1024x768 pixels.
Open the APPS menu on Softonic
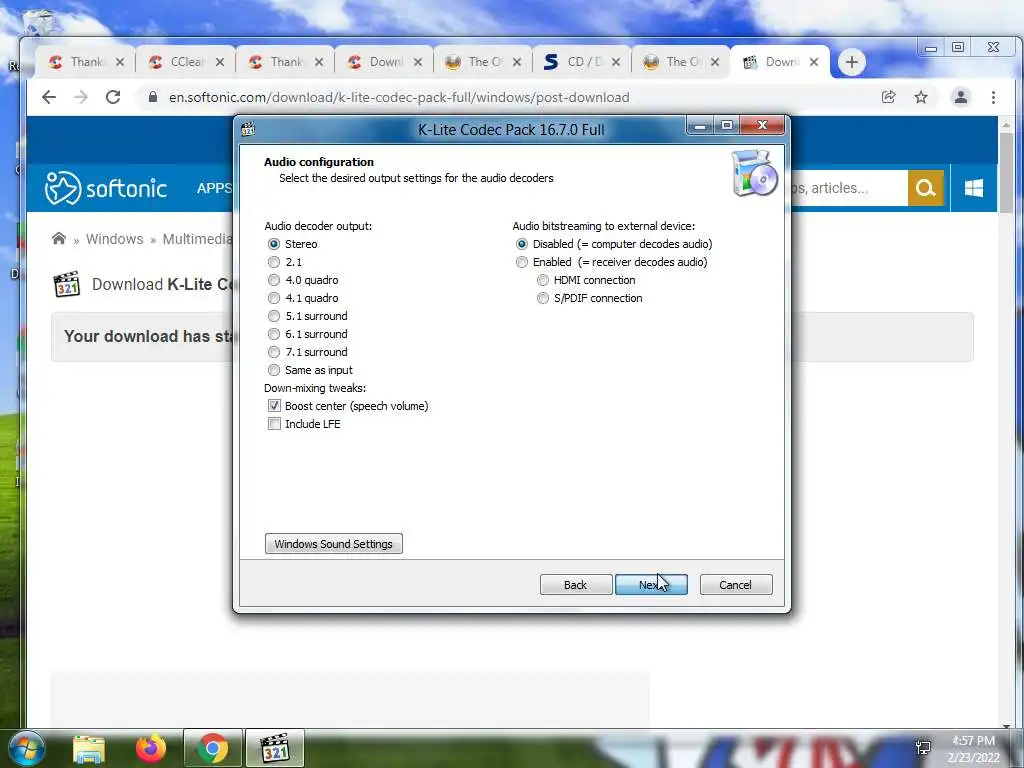(214, 188)
